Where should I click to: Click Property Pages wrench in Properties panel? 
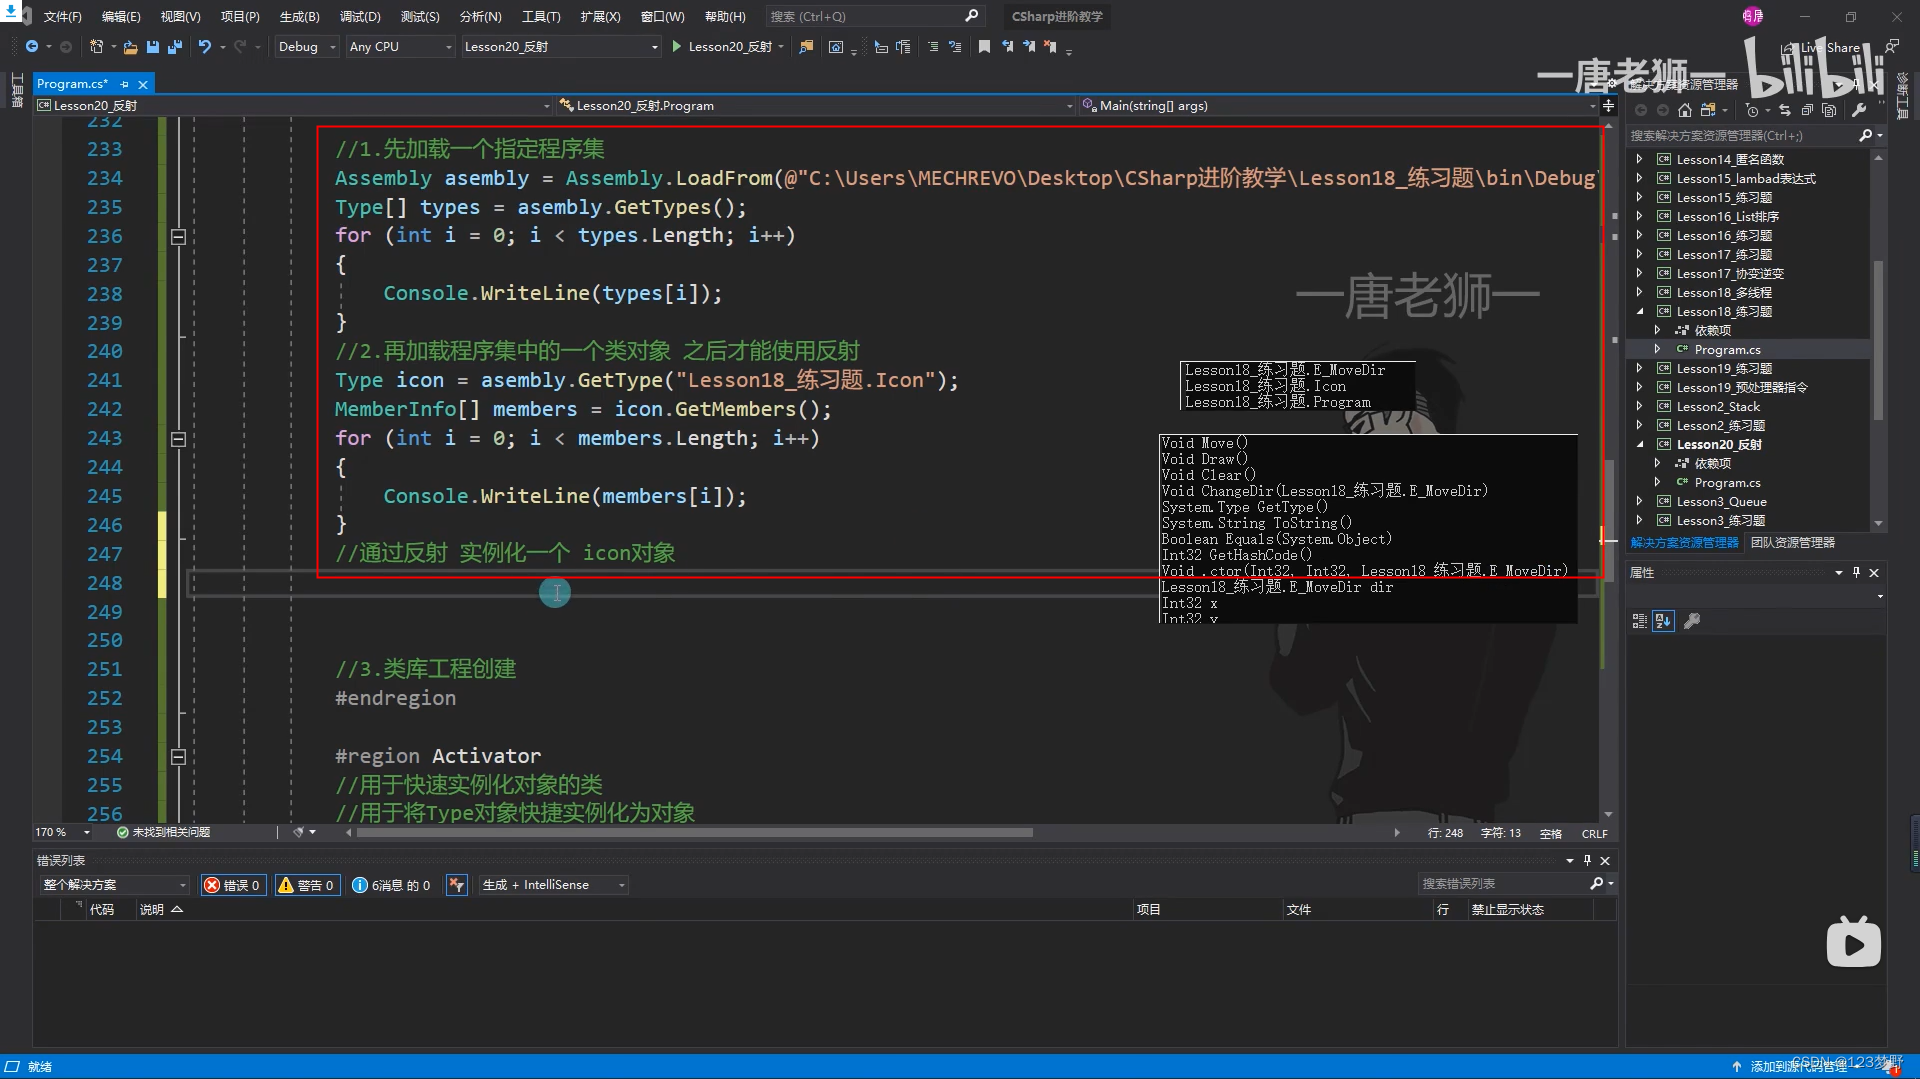coord(1692,621)
